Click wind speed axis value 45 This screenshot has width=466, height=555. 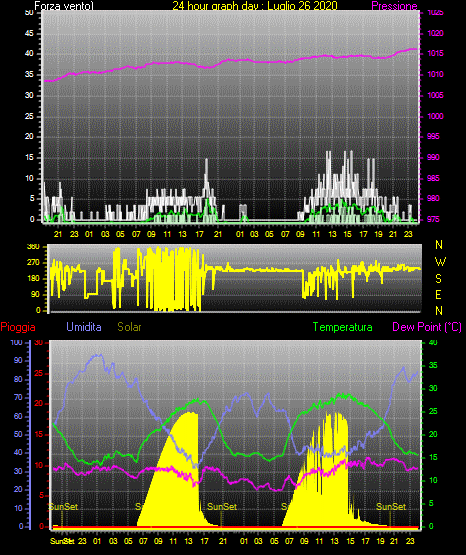pyautogui.click(x=29, y=33)
